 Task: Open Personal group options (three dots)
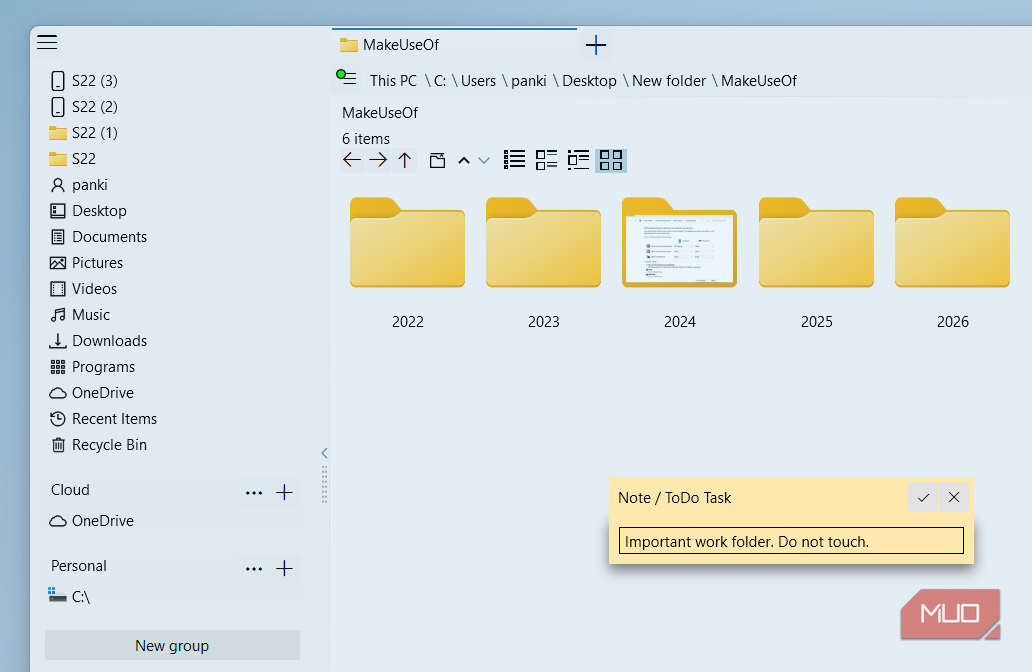[x=254, y=569]
